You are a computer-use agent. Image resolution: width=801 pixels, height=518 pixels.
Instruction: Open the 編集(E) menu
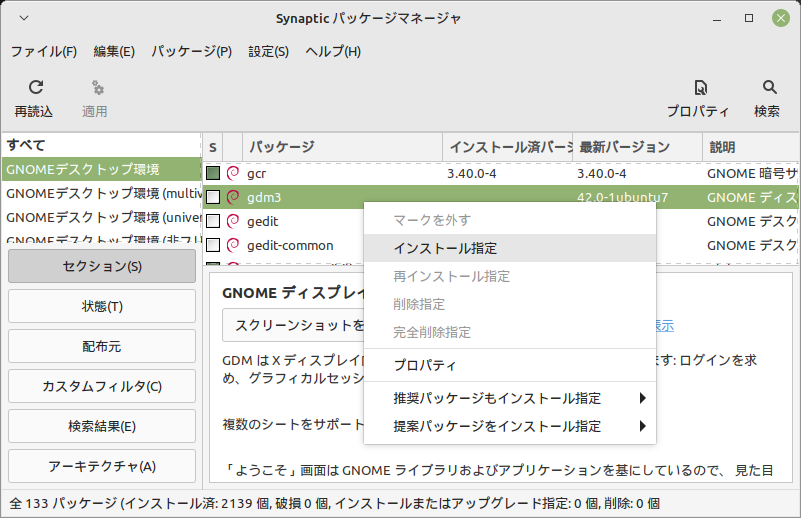pos(114,52)
